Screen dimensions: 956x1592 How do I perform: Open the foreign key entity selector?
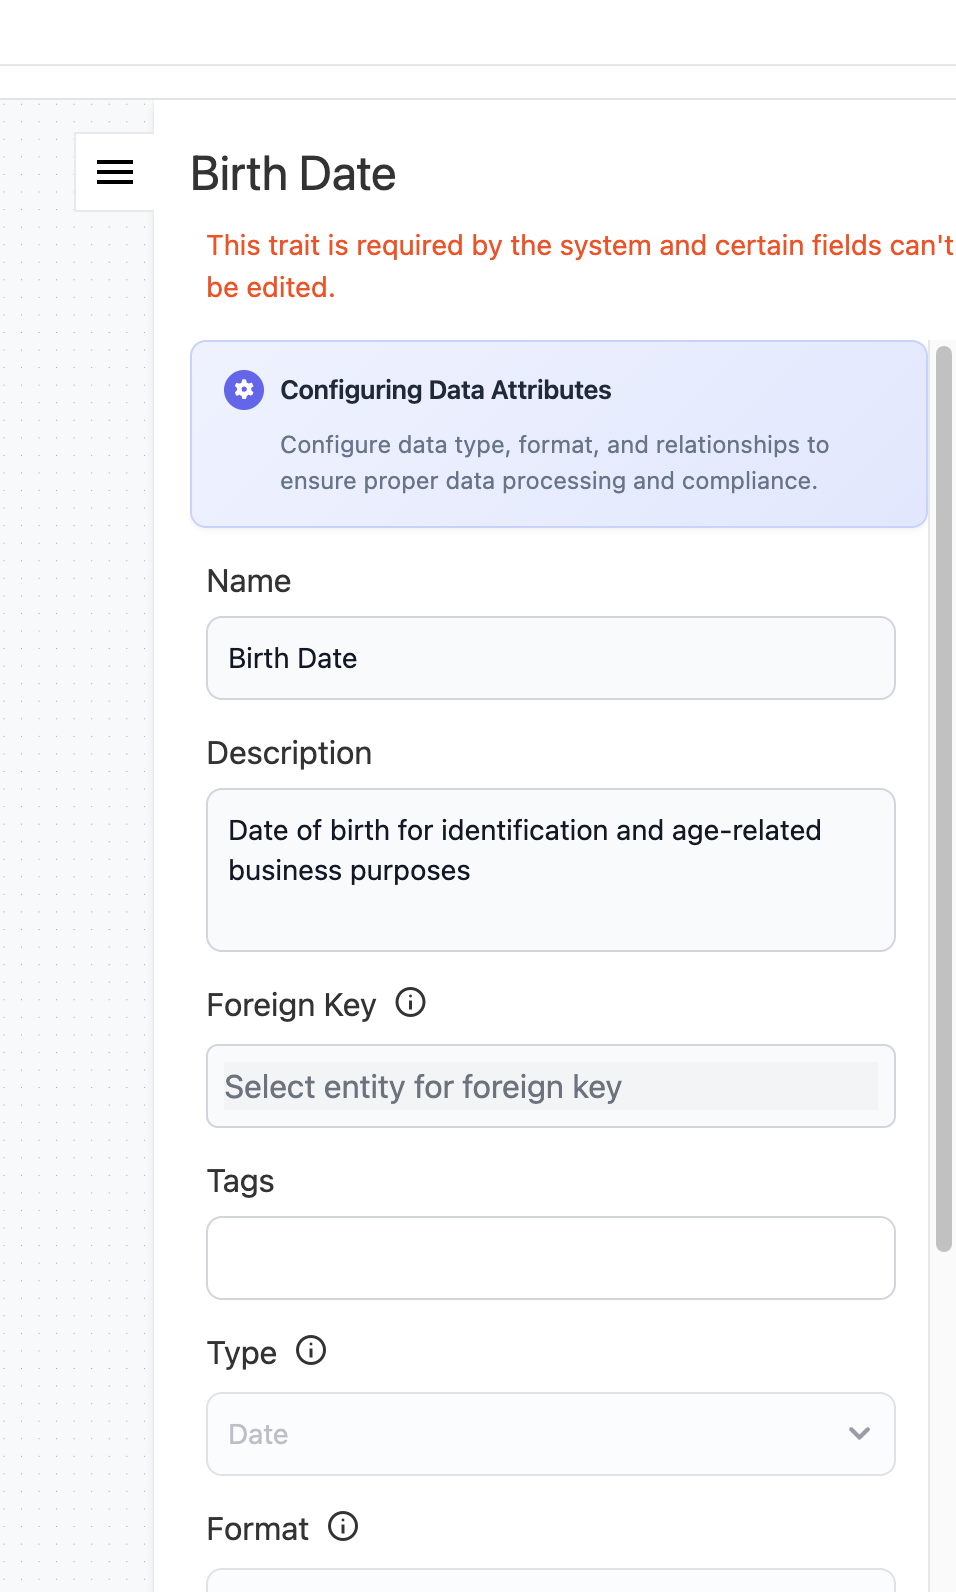tap(550, 1086)
